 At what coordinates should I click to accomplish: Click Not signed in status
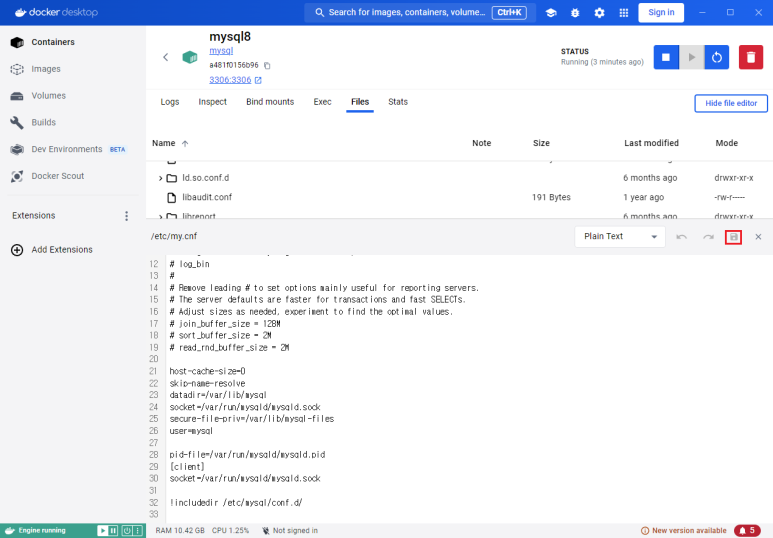(290, 531)
